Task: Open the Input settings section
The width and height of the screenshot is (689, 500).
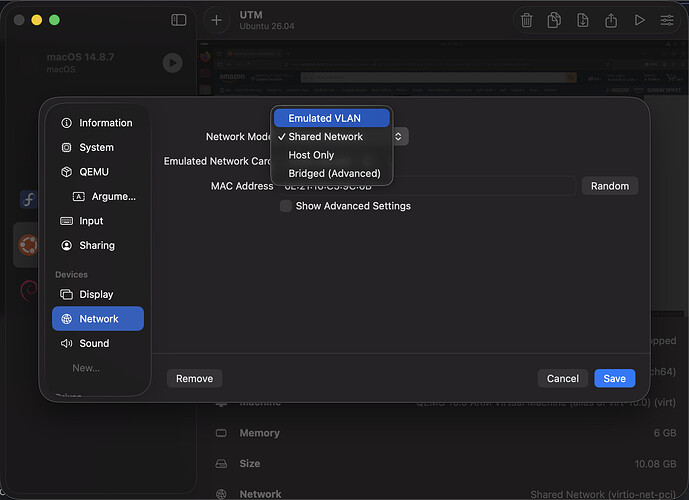Action: point(98,221)
